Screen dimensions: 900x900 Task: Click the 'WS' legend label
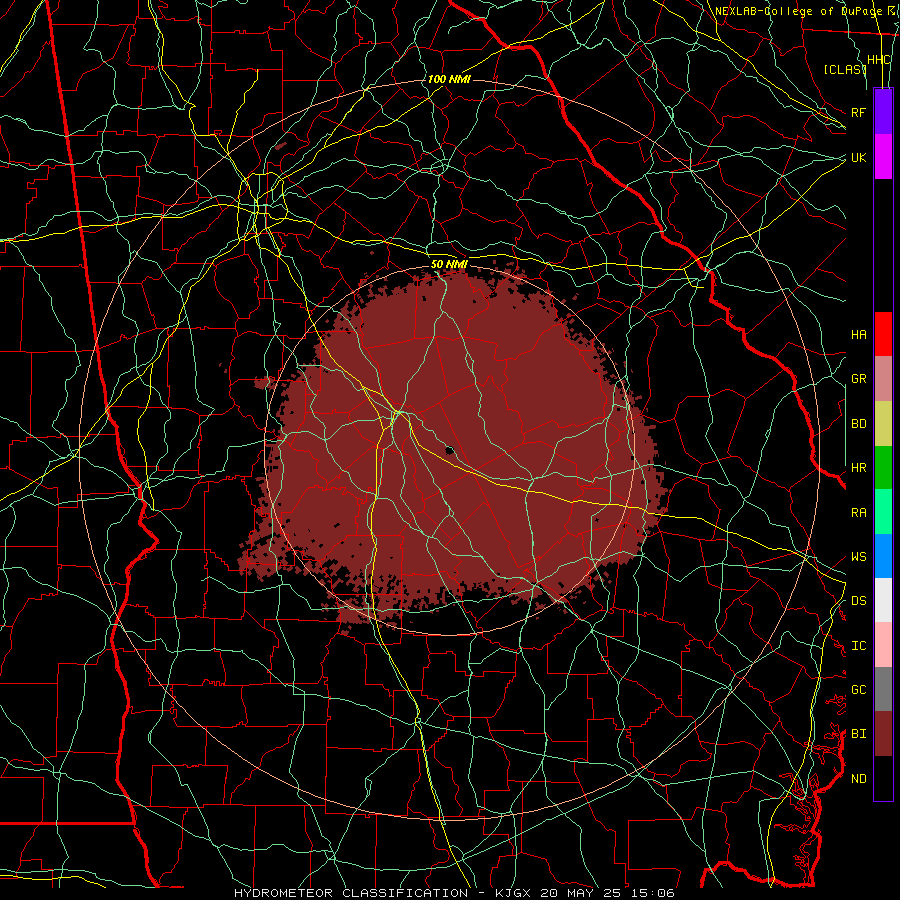pos(858,557)
